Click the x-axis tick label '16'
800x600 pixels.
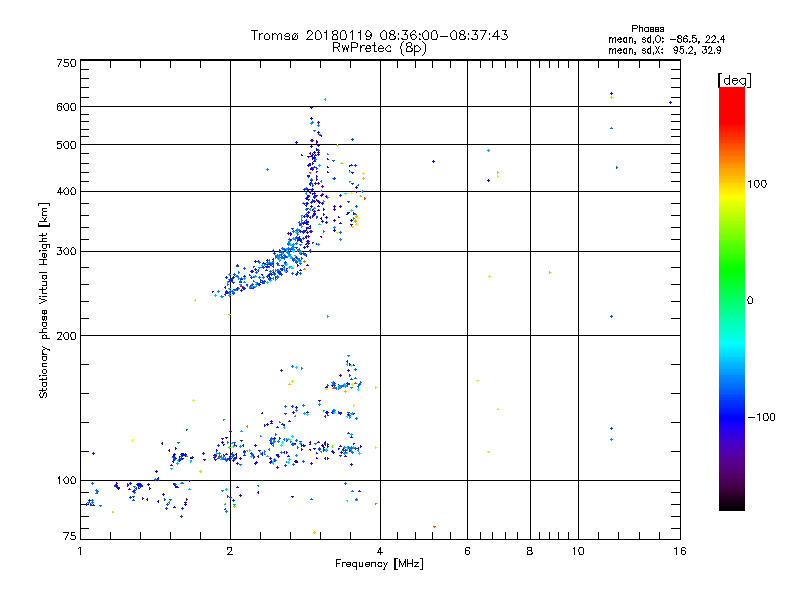coord(680,551)
